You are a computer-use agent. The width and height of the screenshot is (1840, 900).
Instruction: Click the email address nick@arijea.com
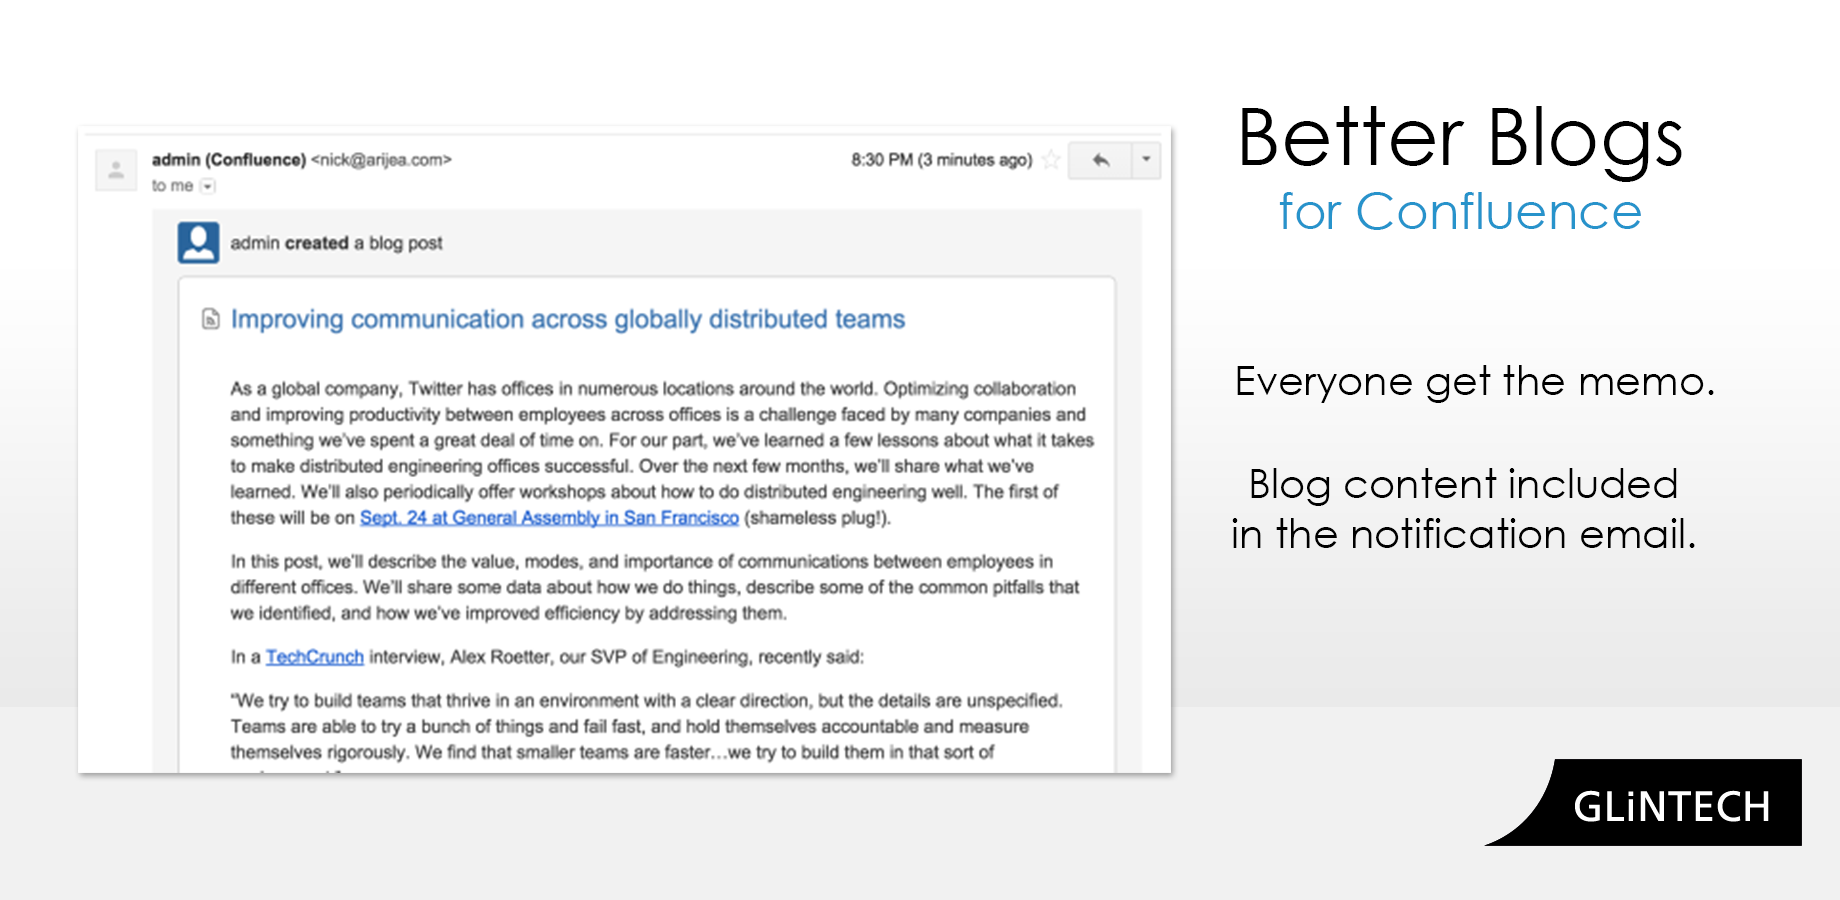coord(382,160)
